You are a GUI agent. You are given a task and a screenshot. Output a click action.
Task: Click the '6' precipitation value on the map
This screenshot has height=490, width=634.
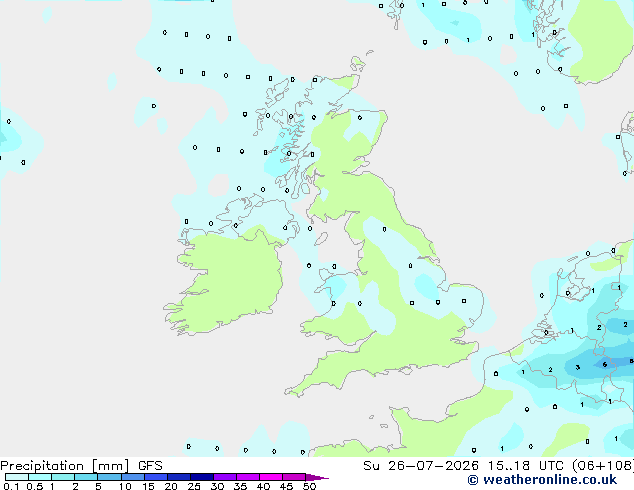pos(604,365)
